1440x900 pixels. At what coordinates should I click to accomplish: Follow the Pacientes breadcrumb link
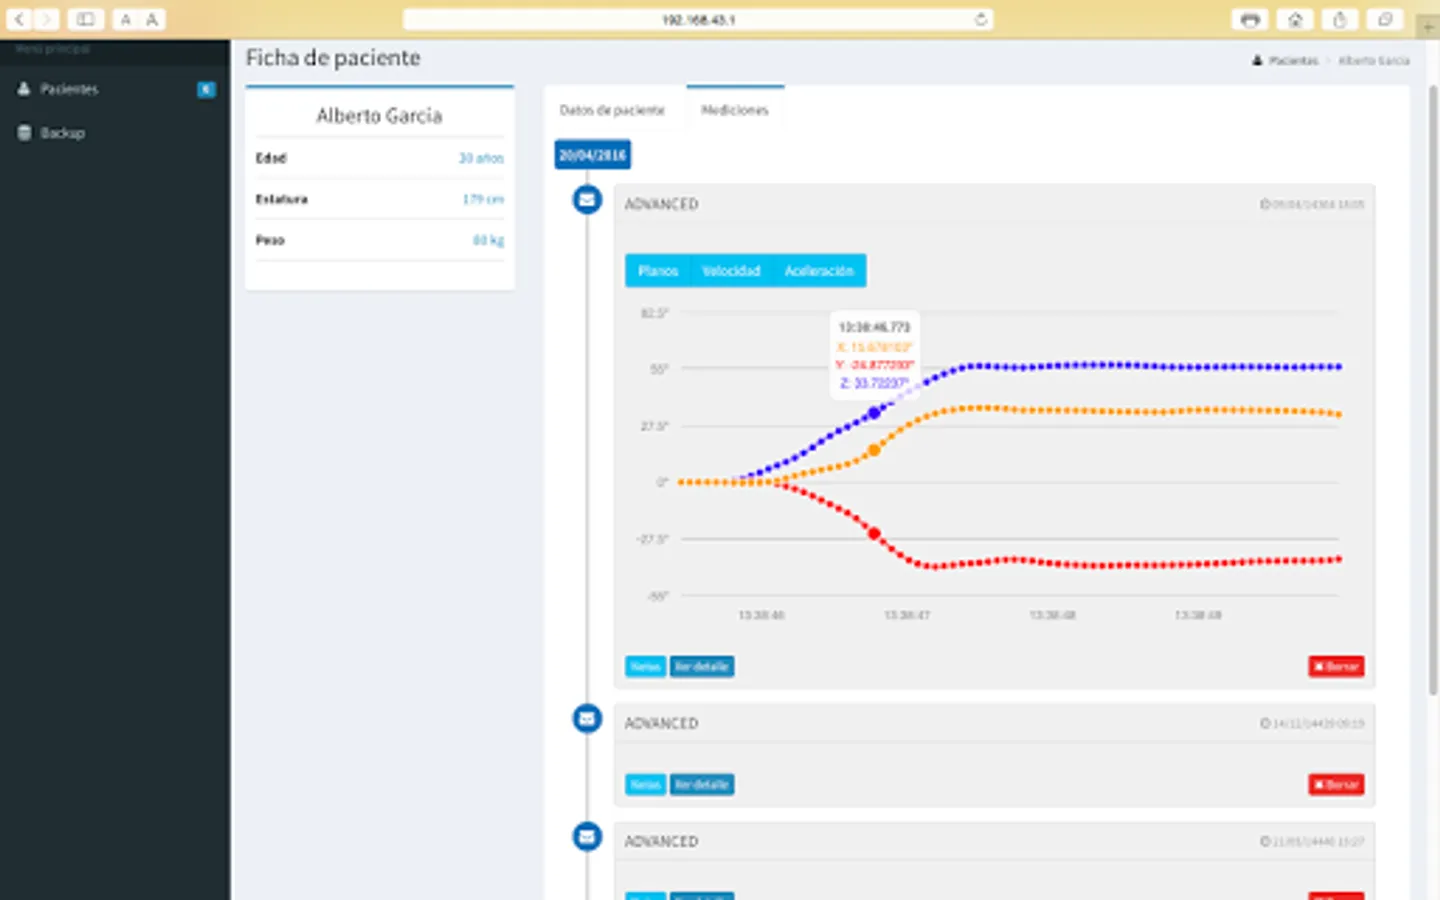1293,61
